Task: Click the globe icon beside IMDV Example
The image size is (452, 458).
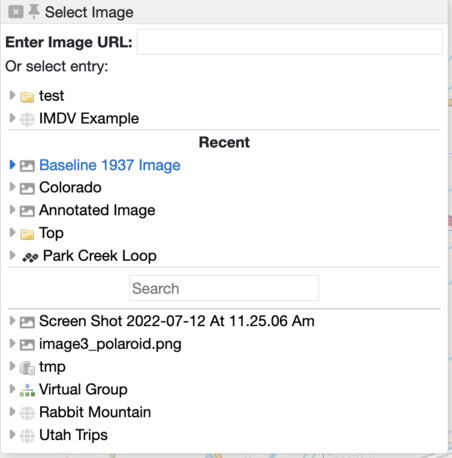Action: click(27, 119)
